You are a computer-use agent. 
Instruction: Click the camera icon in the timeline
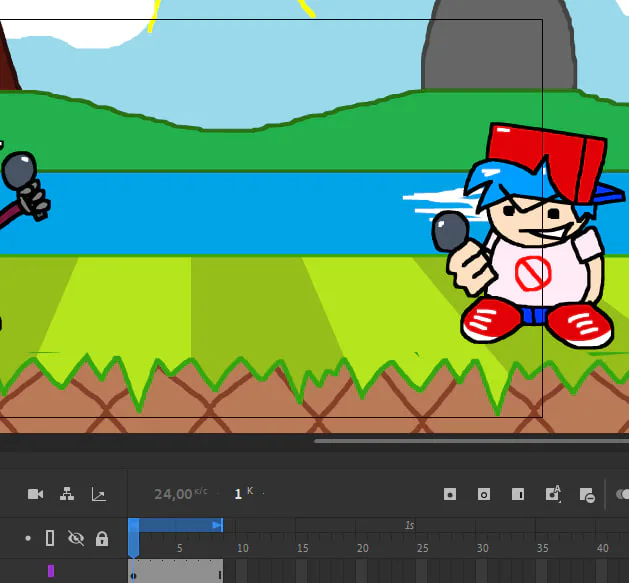[x=35, y=494]
